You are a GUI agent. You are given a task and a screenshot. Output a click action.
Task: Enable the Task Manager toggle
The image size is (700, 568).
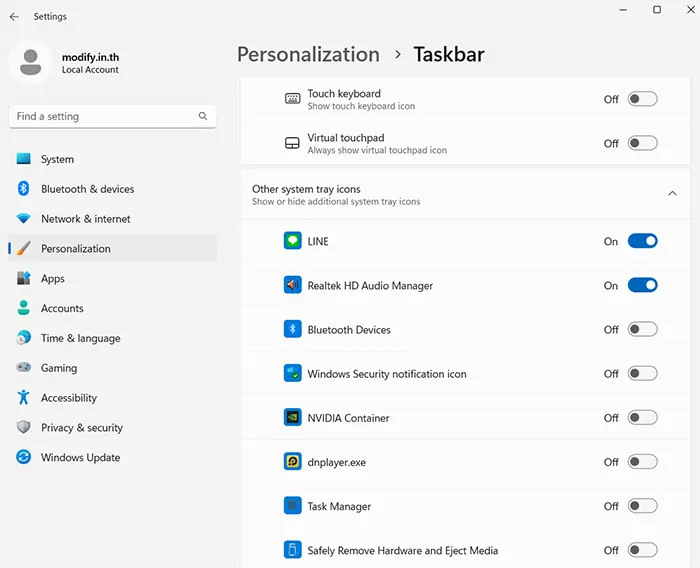[642, 506]
